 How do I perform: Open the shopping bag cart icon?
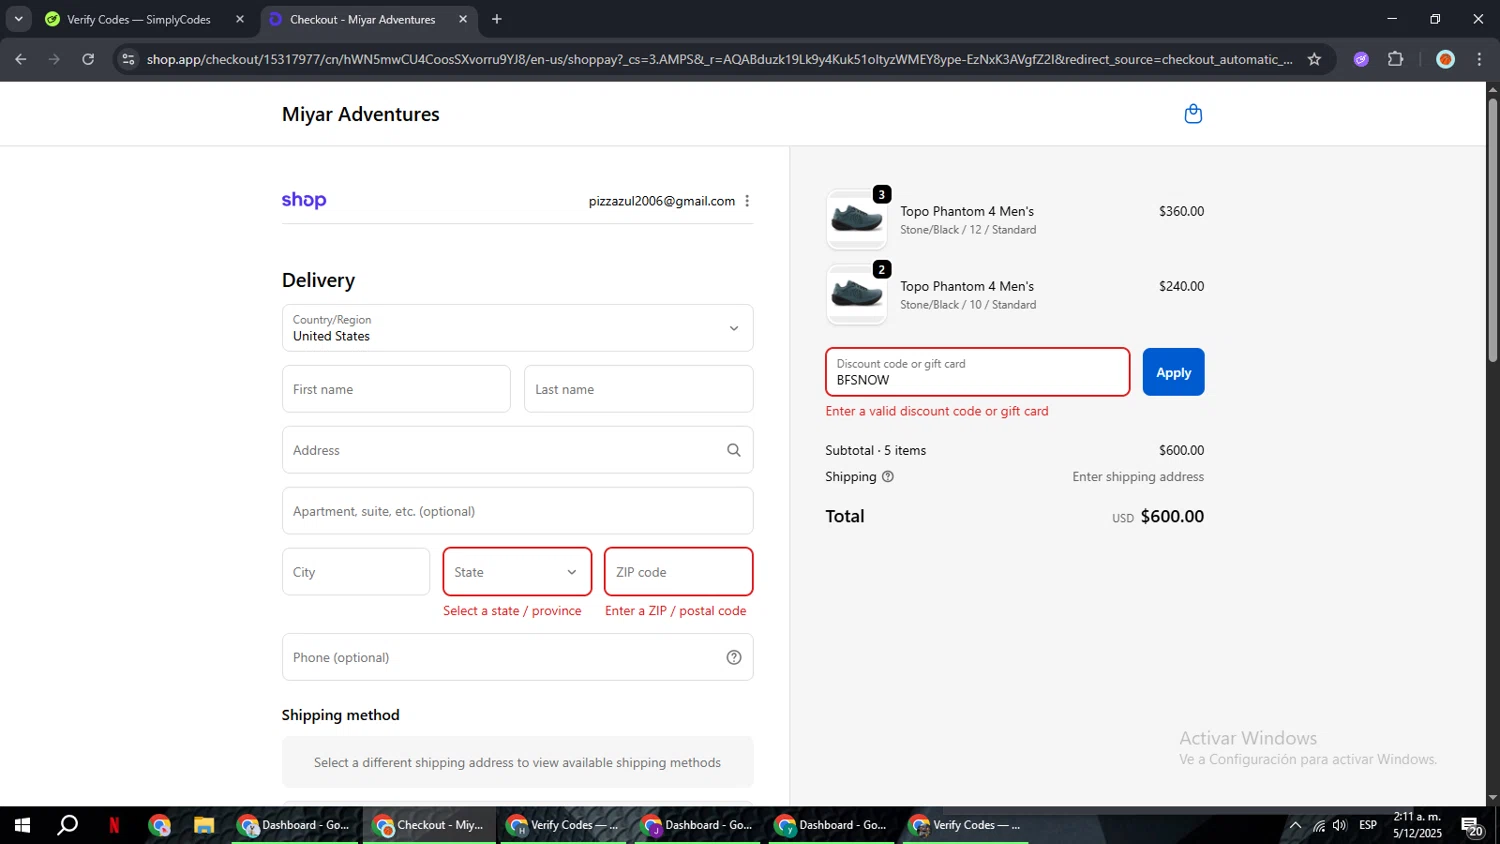point(1193,114)
